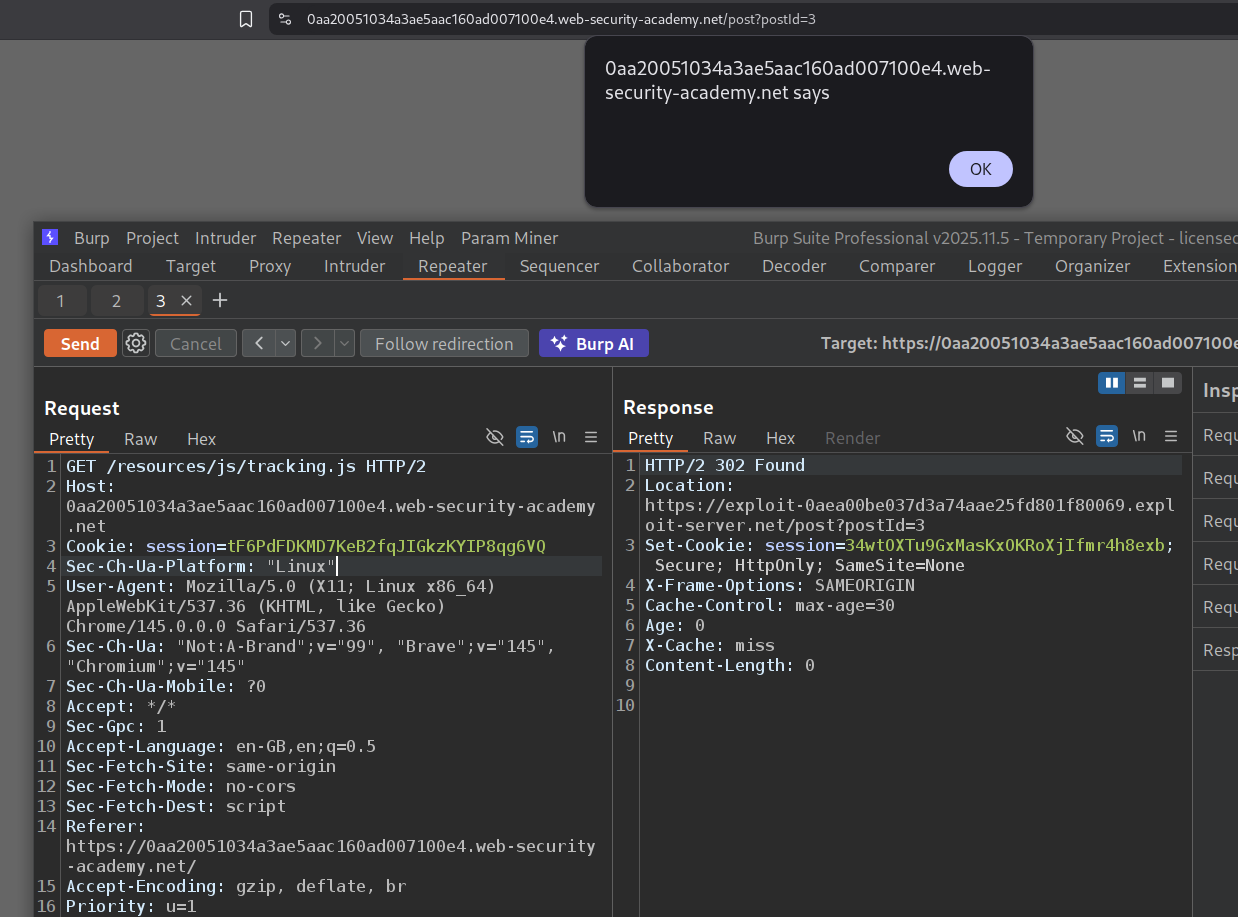
Task: Switch to the Proxy tab
Action: point(270,266)
